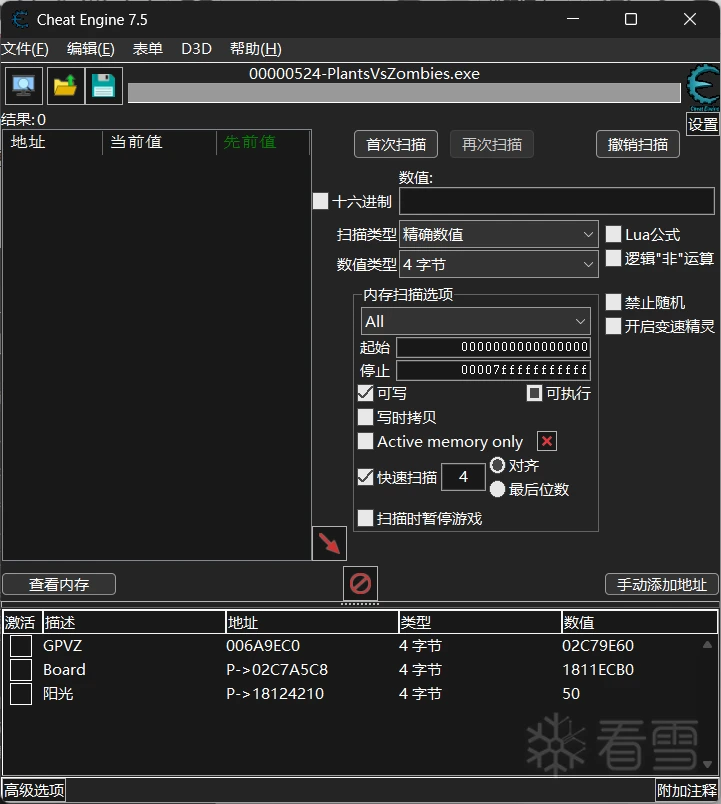721x804 pixels.
Task: Open 高级选项 advanced options
Action: [x=34, y=790]
